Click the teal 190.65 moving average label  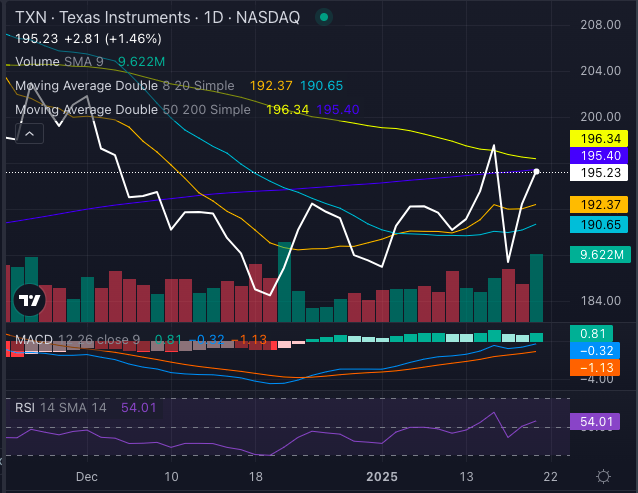coord(595,226)
